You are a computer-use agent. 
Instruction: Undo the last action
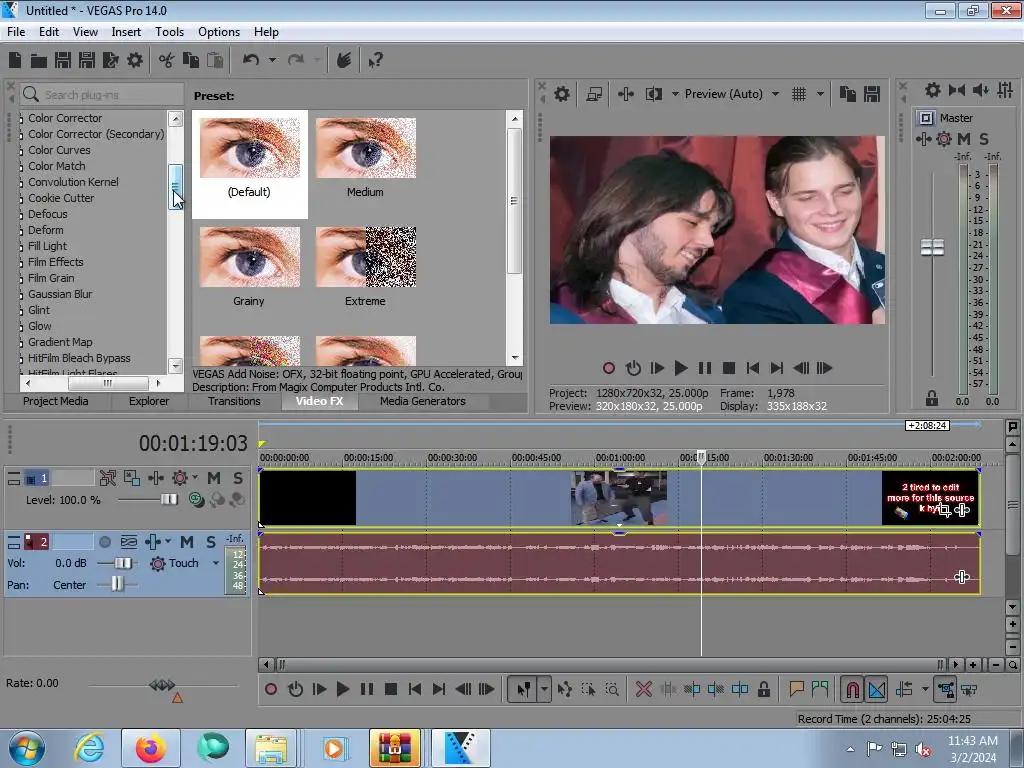251,60
